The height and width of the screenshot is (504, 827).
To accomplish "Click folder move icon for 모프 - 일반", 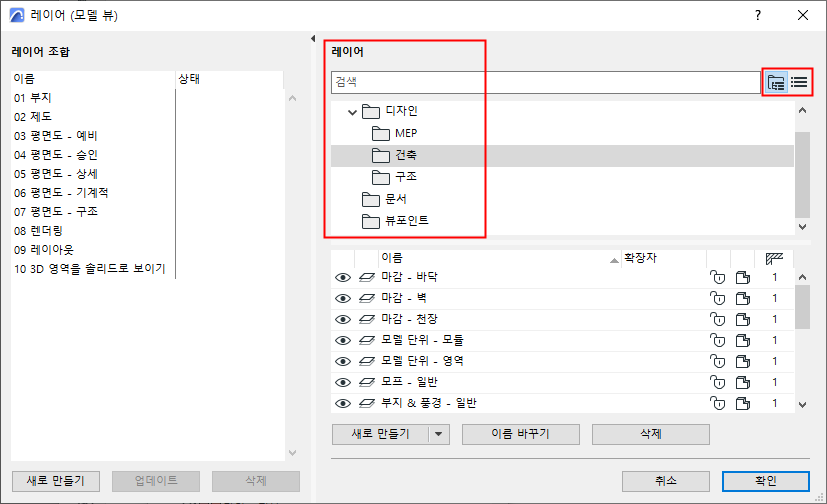I will click(743, 382).
